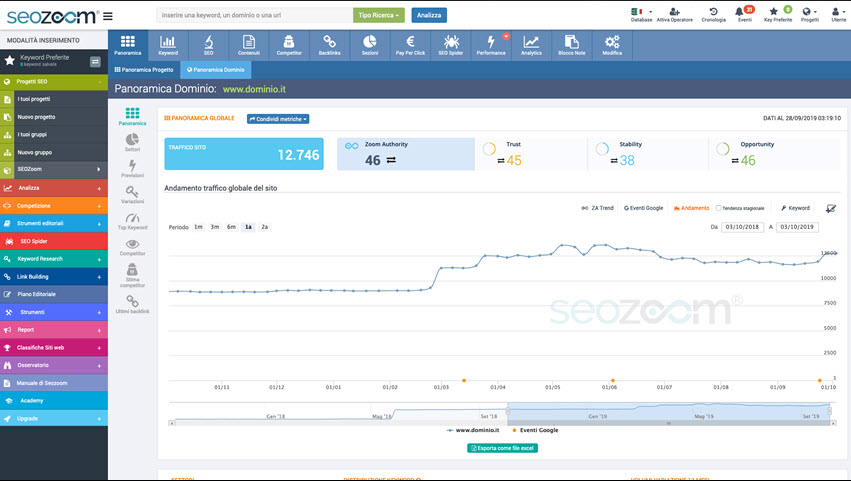Screen dimensions: 851x481
Task: Expand the SEOZoom sidebar submenu
Action: (54, 169)
